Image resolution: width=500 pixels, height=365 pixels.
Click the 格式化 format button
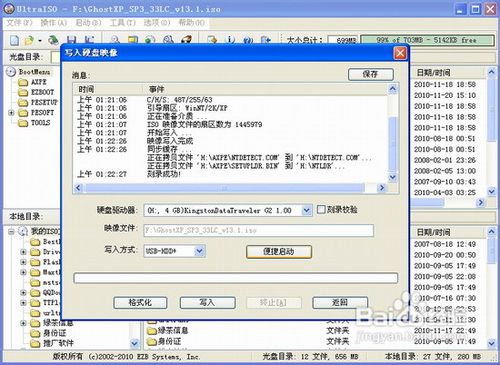coord(140,303)
